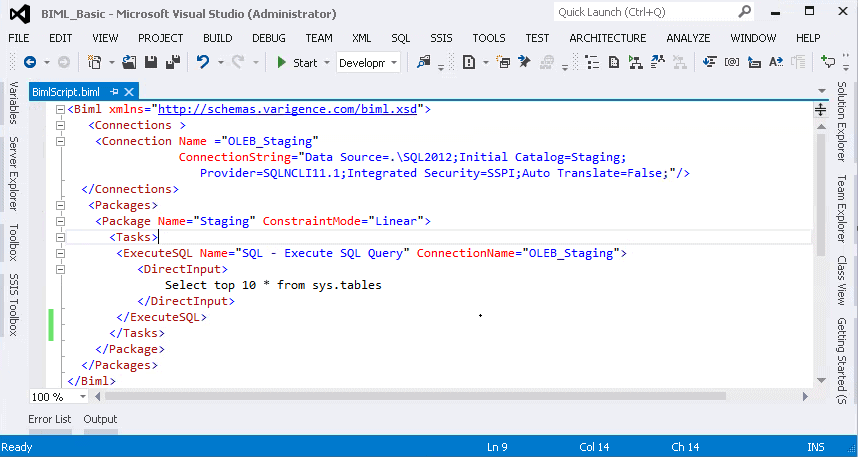Click the vertical scrollbar down arrow
The width and height of the screenshot is (858, 457).
[x=821, y=380]
